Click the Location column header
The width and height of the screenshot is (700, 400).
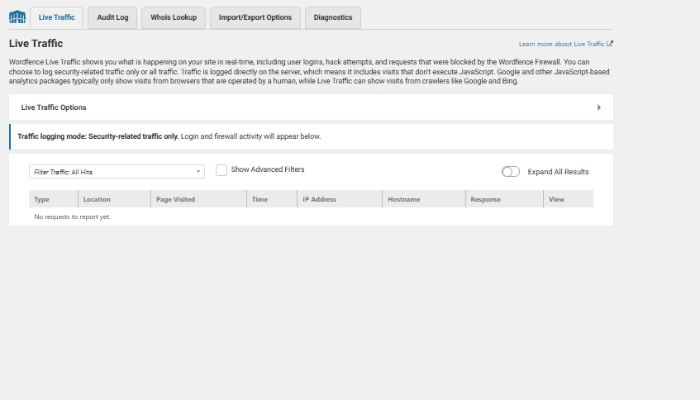[114, 199]
